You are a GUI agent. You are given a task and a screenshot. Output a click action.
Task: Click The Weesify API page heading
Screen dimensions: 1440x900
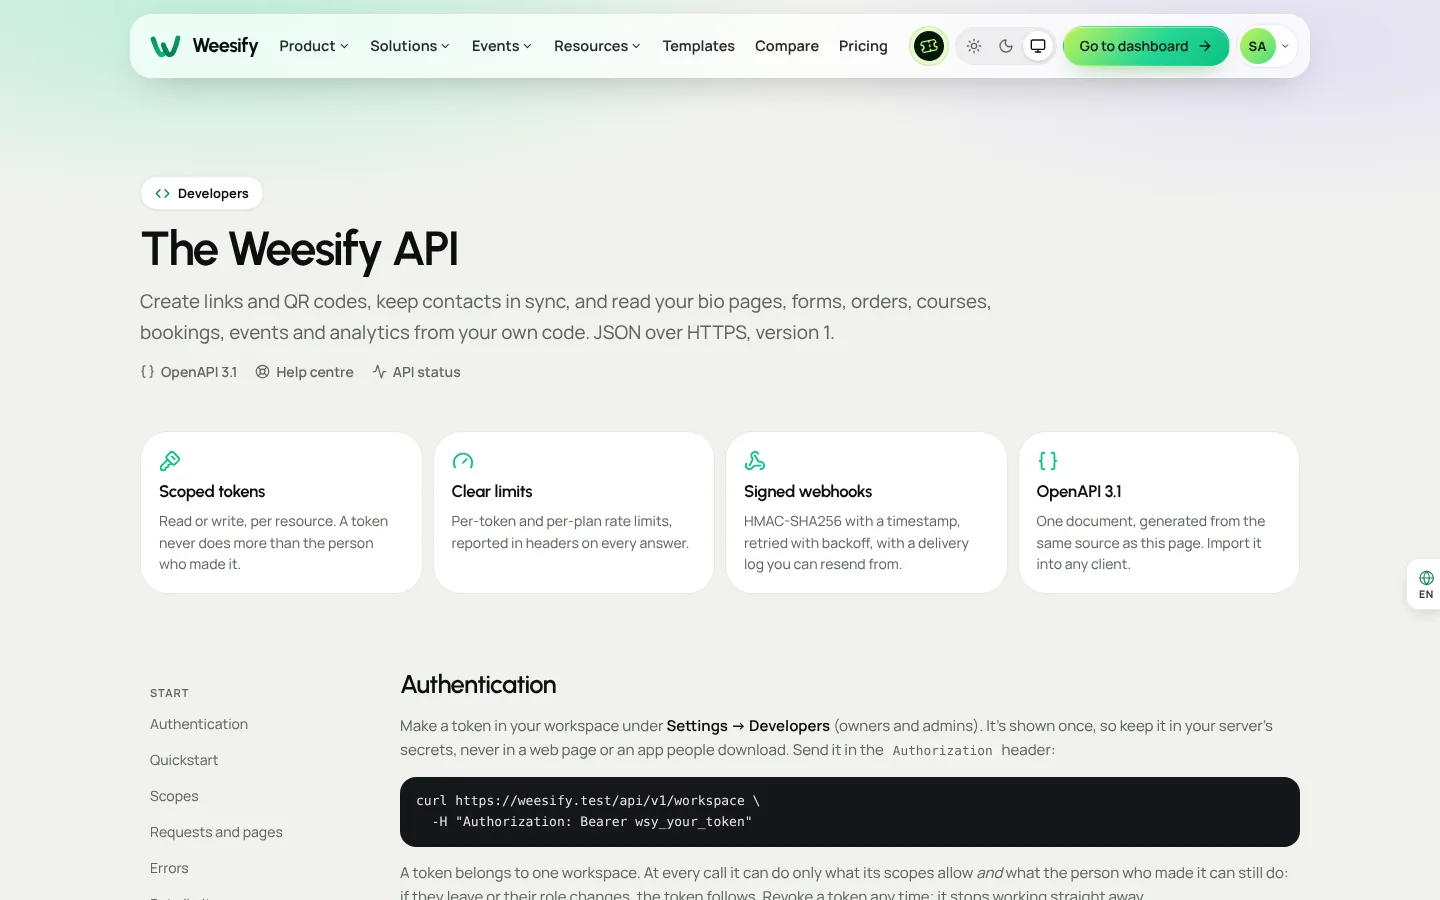pyautogui.click(x=300, y=249)
